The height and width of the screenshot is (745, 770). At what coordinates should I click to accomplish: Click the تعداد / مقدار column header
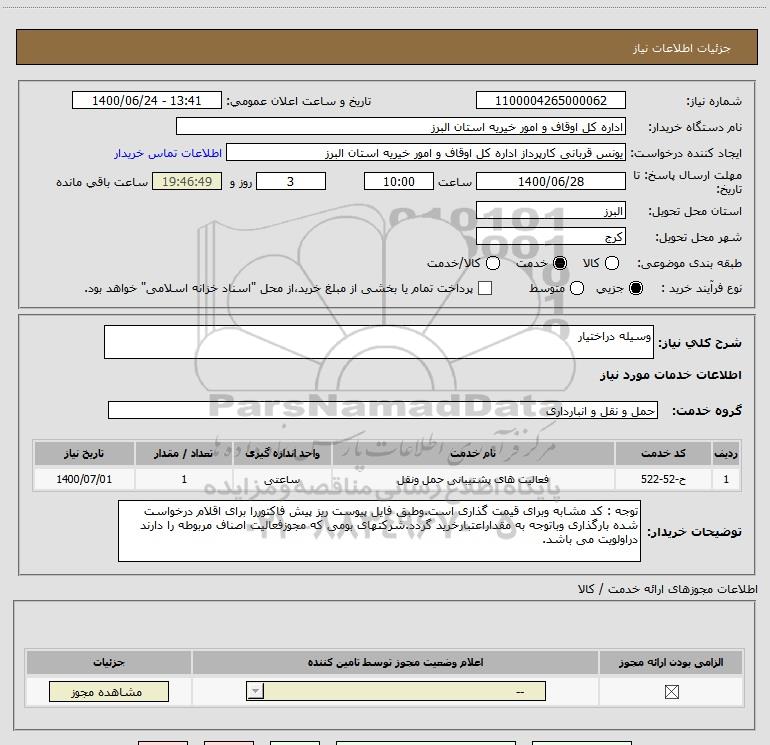coord(184,453)
